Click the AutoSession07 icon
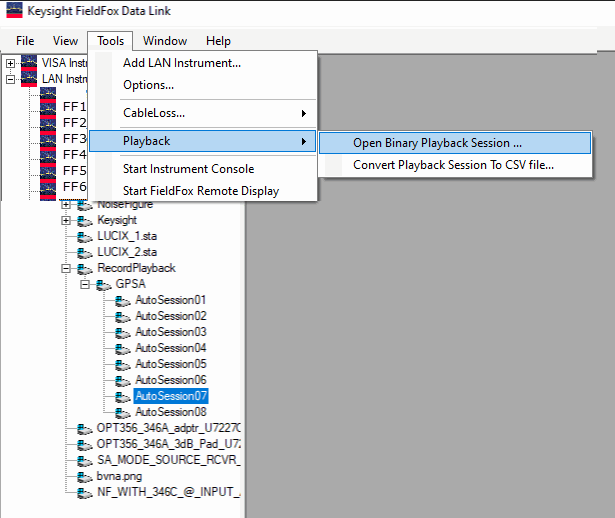This screenshot has width=615, height=518. tap(122, 397)
